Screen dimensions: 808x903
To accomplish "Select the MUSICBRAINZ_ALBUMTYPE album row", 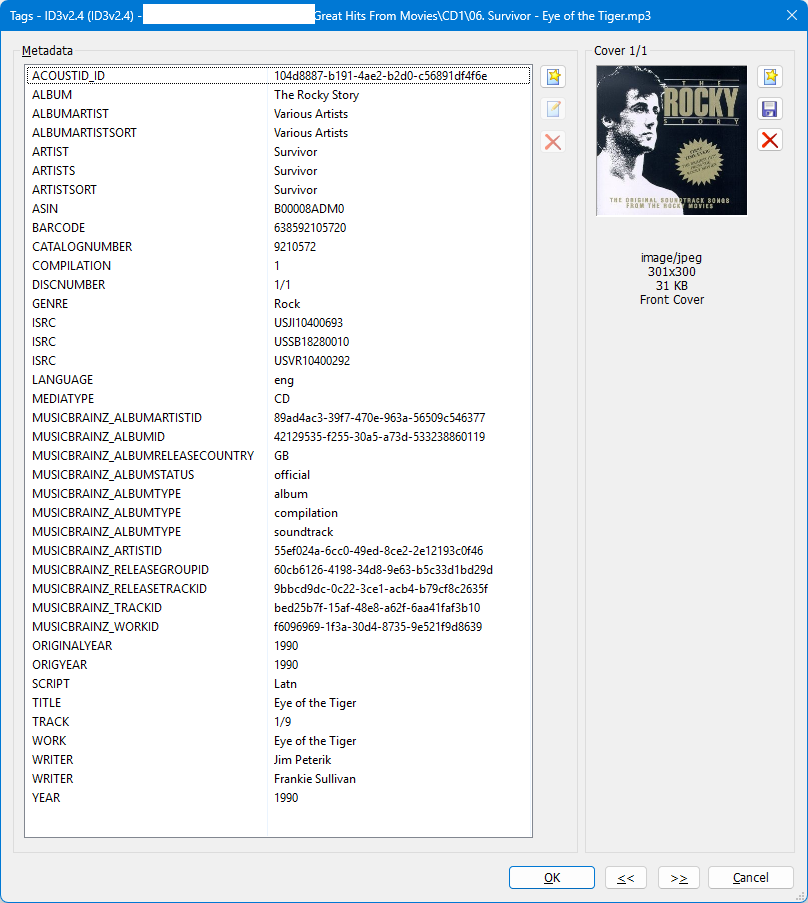I will click(x=278, y=494).
